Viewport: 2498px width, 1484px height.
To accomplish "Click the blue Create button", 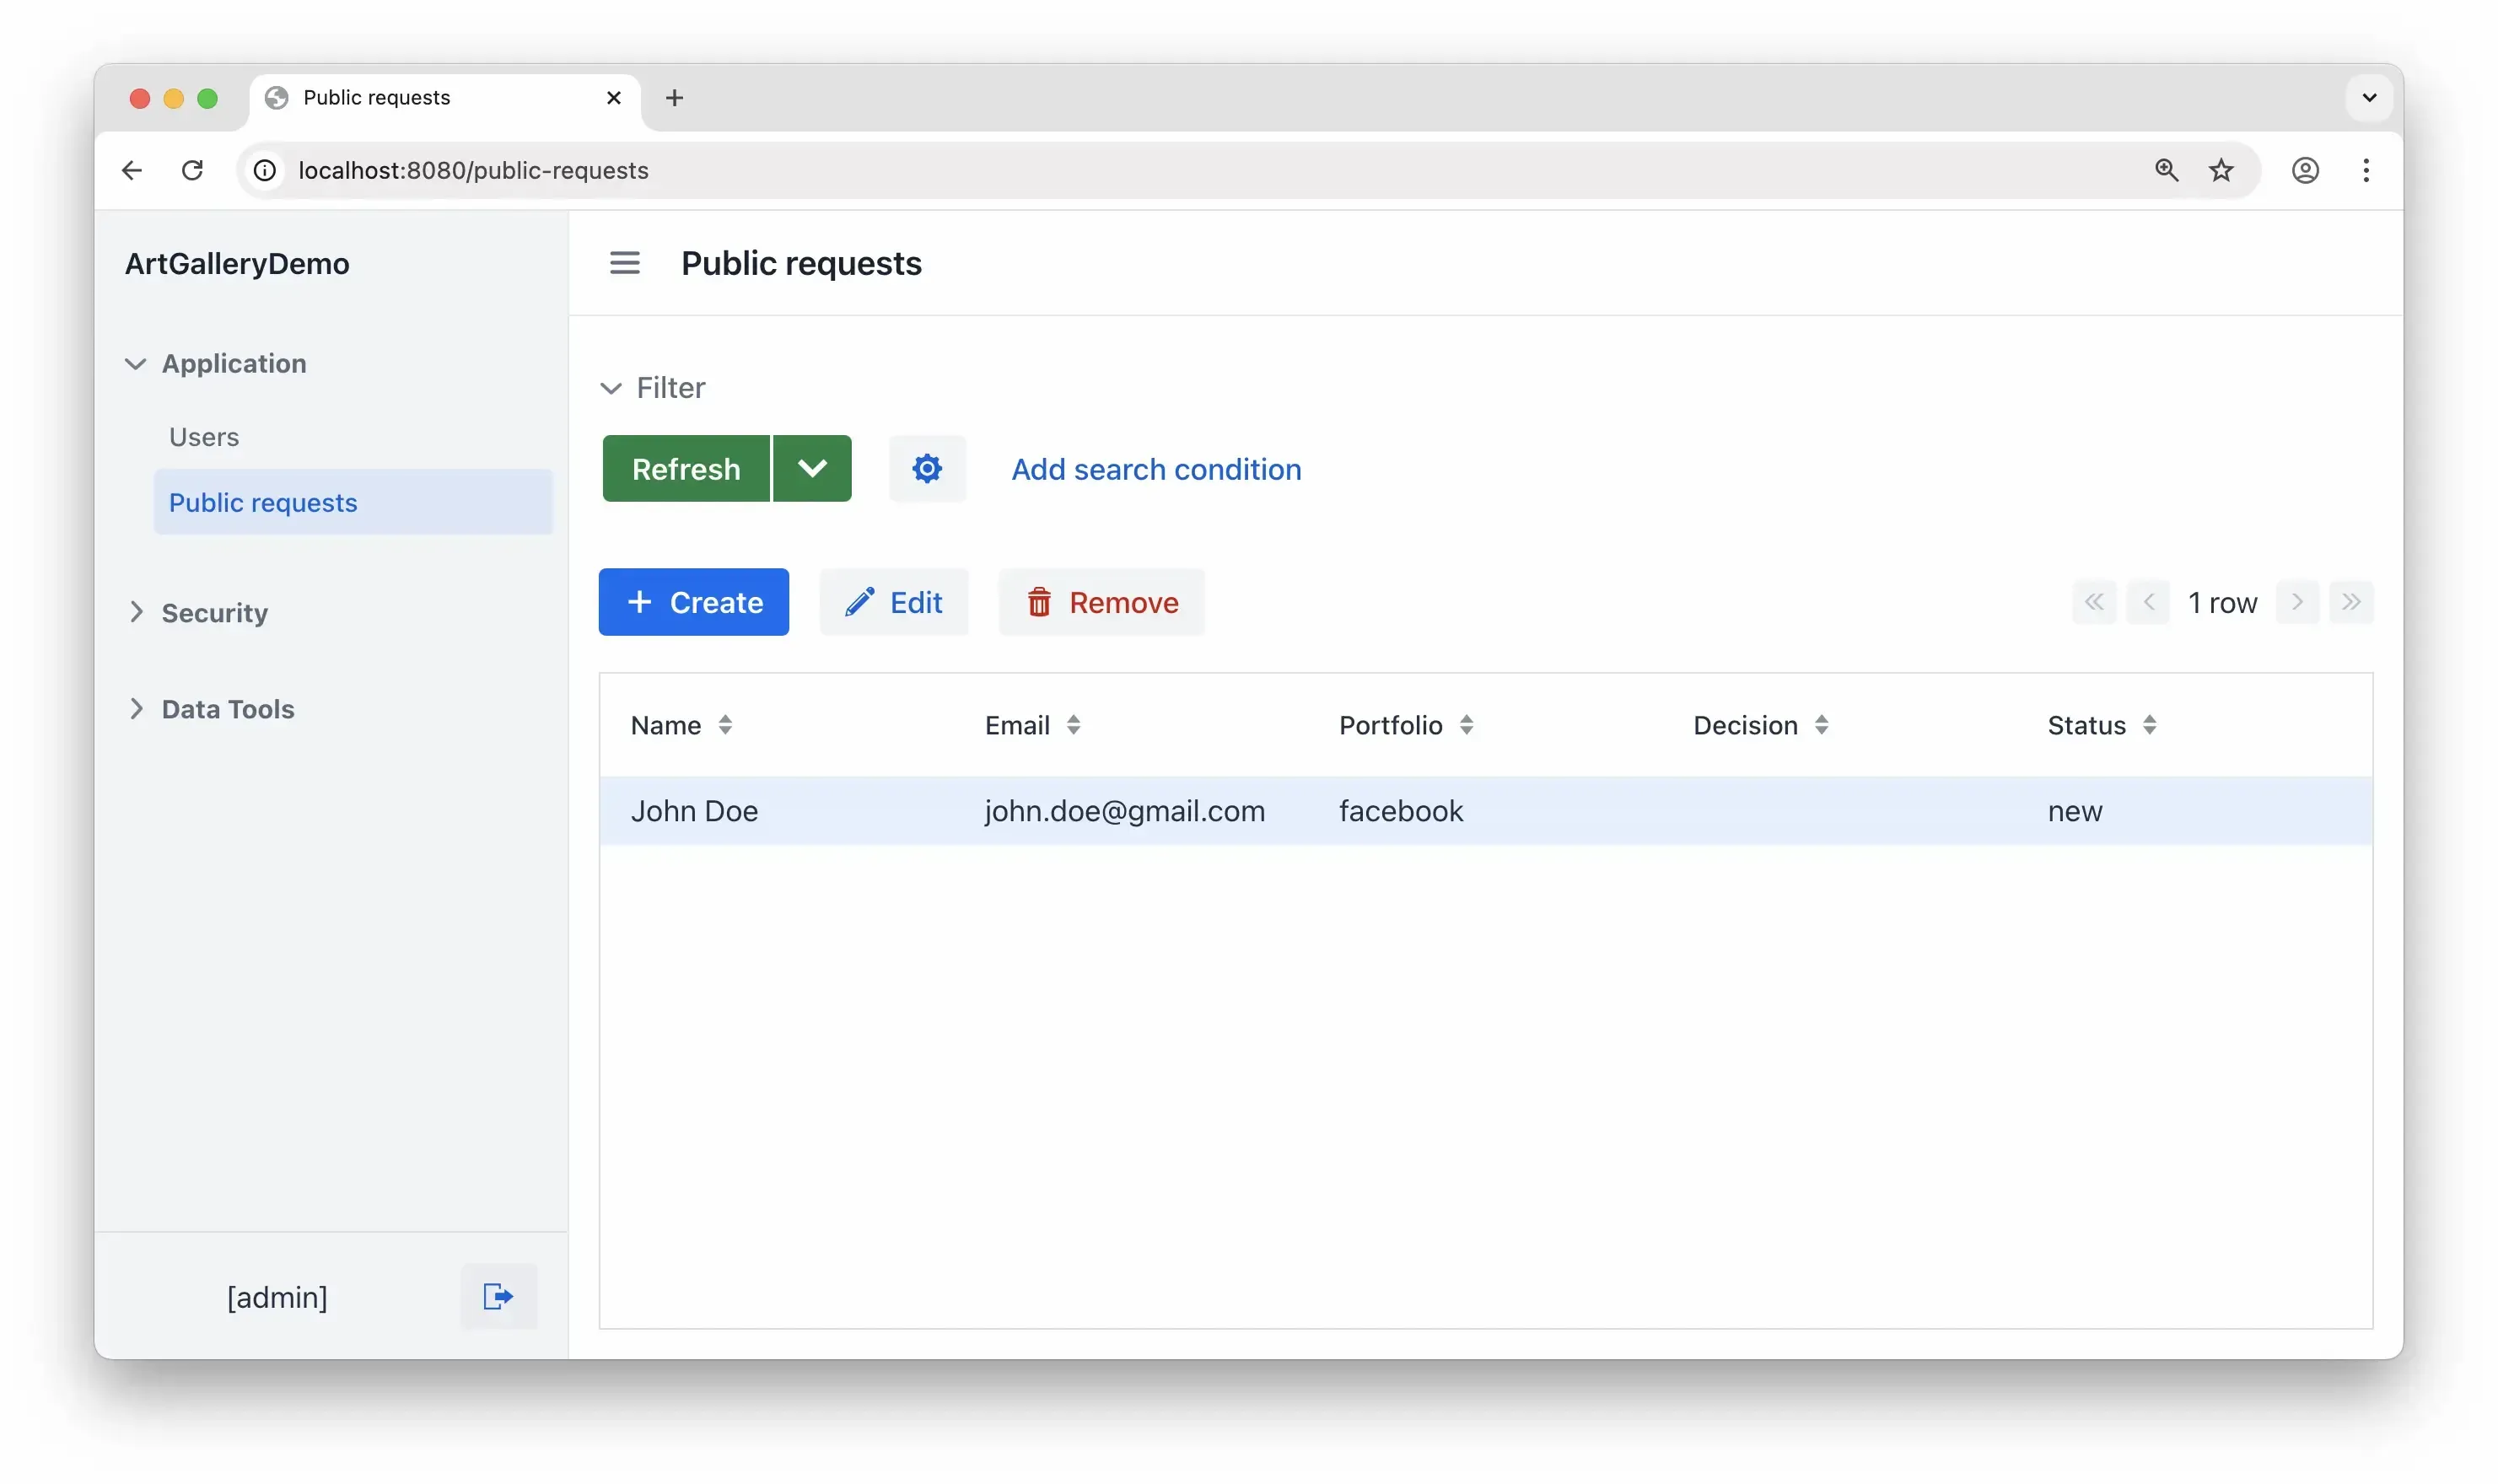I will 694,602.
